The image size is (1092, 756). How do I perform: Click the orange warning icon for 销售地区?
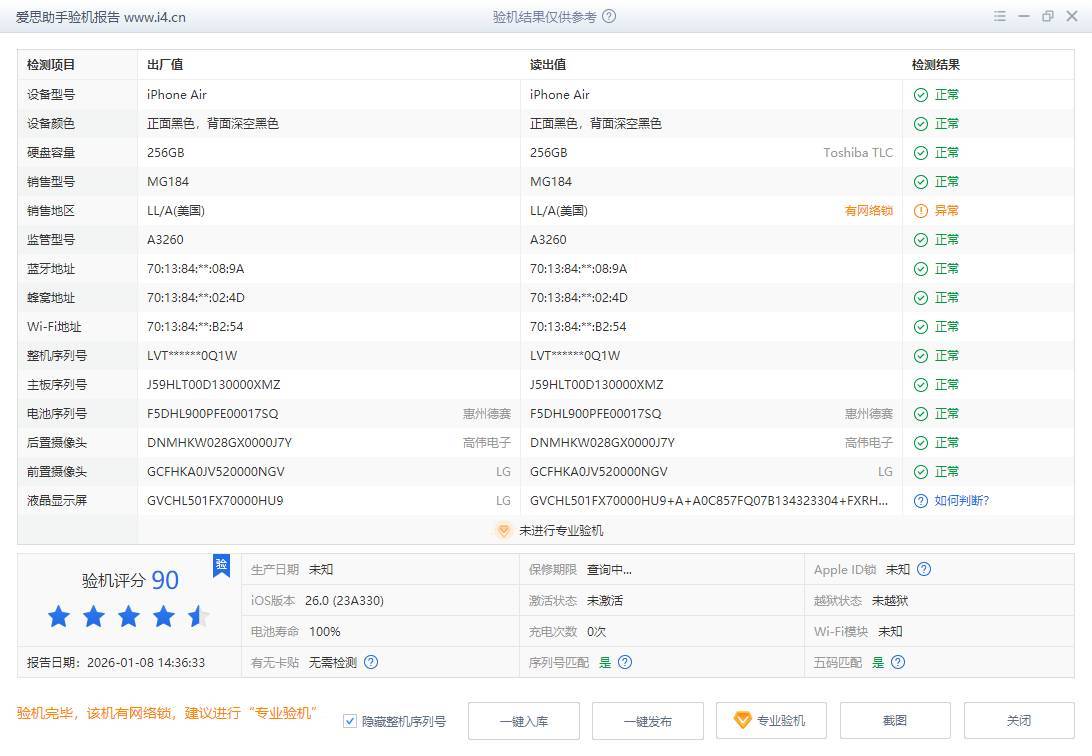click(920, 211)
